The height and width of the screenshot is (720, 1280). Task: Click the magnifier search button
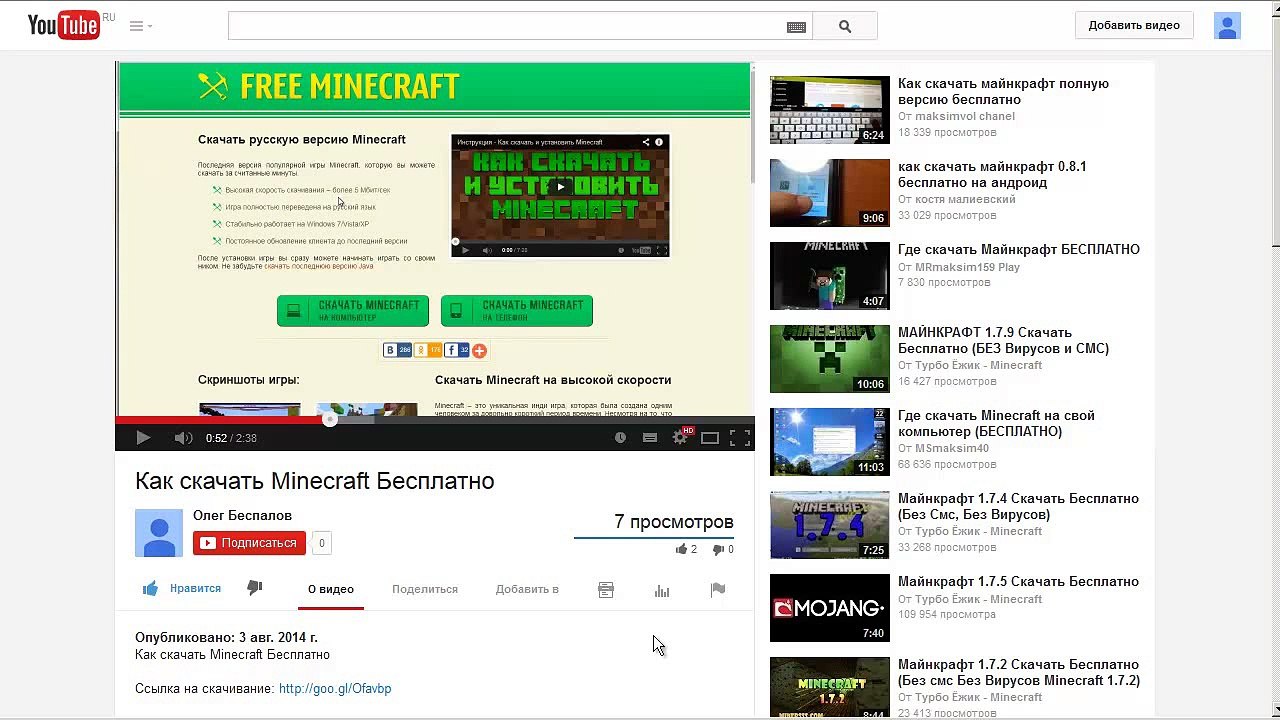click(845, 27)
